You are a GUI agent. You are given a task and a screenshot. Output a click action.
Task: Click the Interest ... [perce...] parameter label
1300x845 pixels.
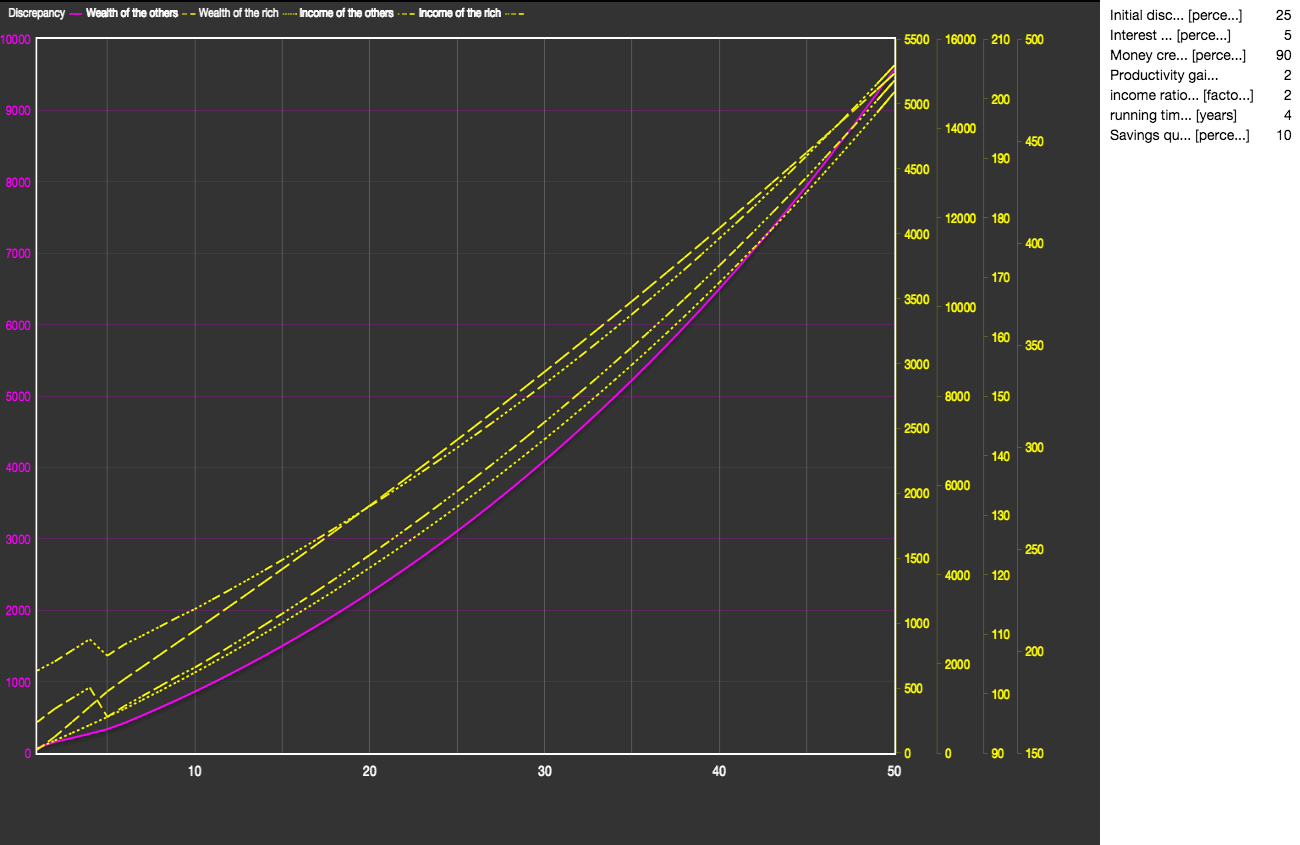pyautogui.click(x=1170, y=36)
